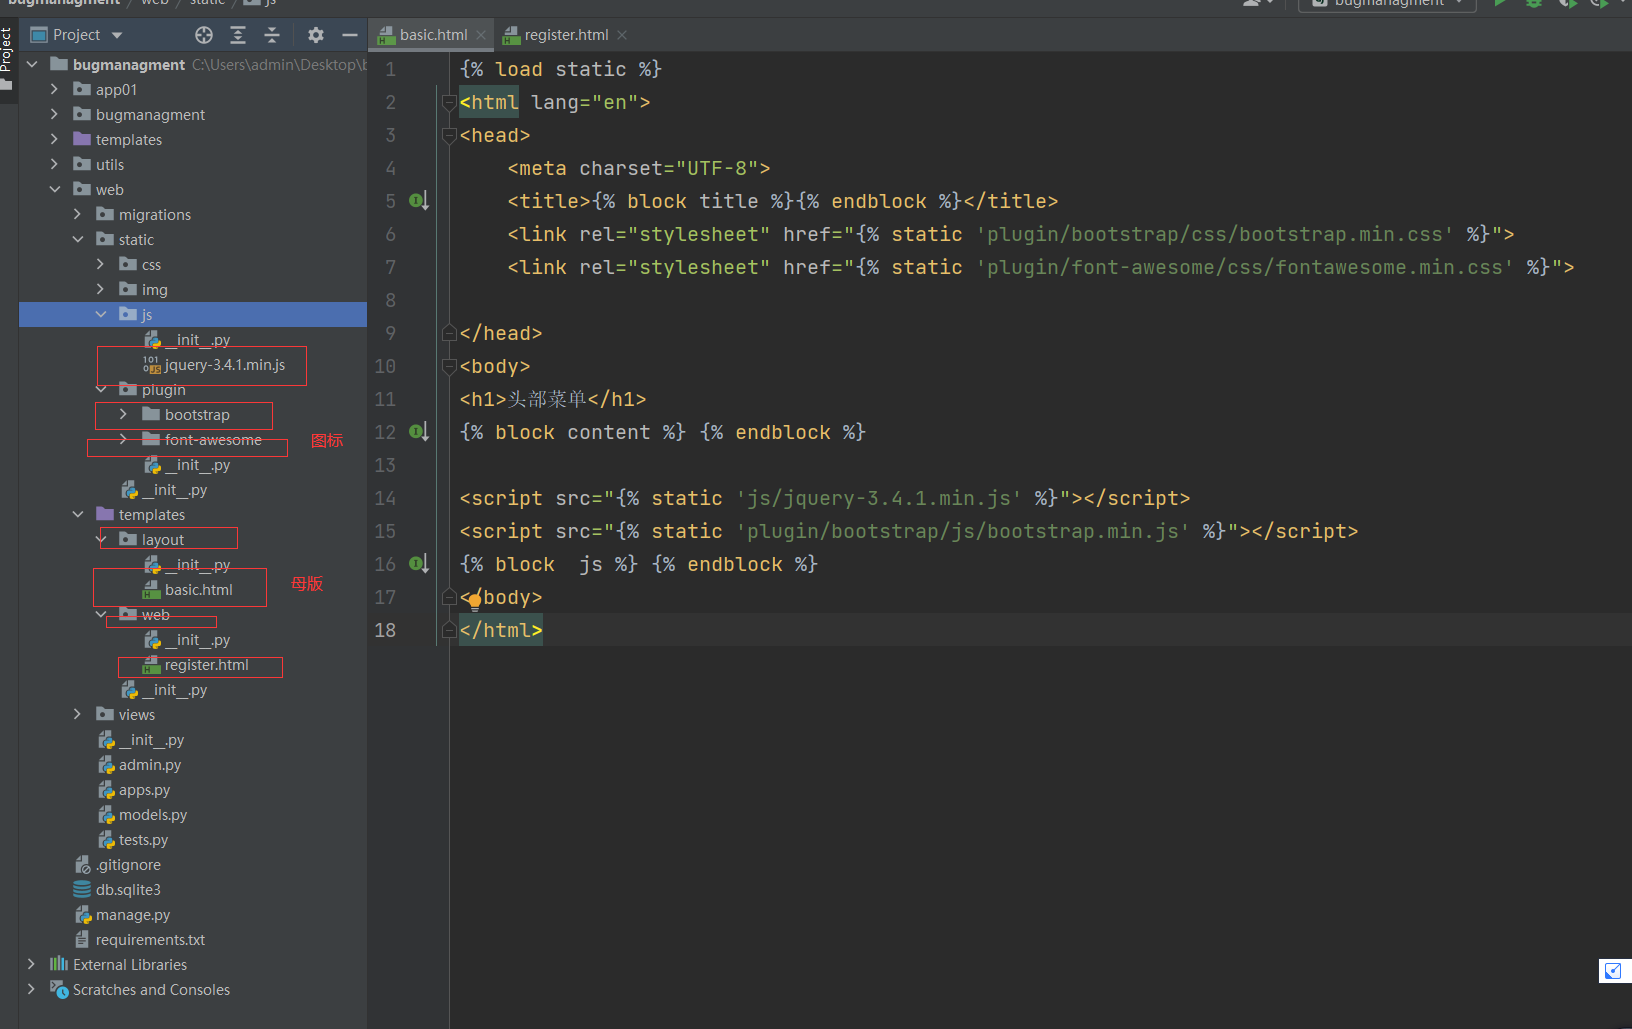Screen dimensions: 1632x1029
Task: Click the Run button in top toolbar
Action: point(1500,4)
